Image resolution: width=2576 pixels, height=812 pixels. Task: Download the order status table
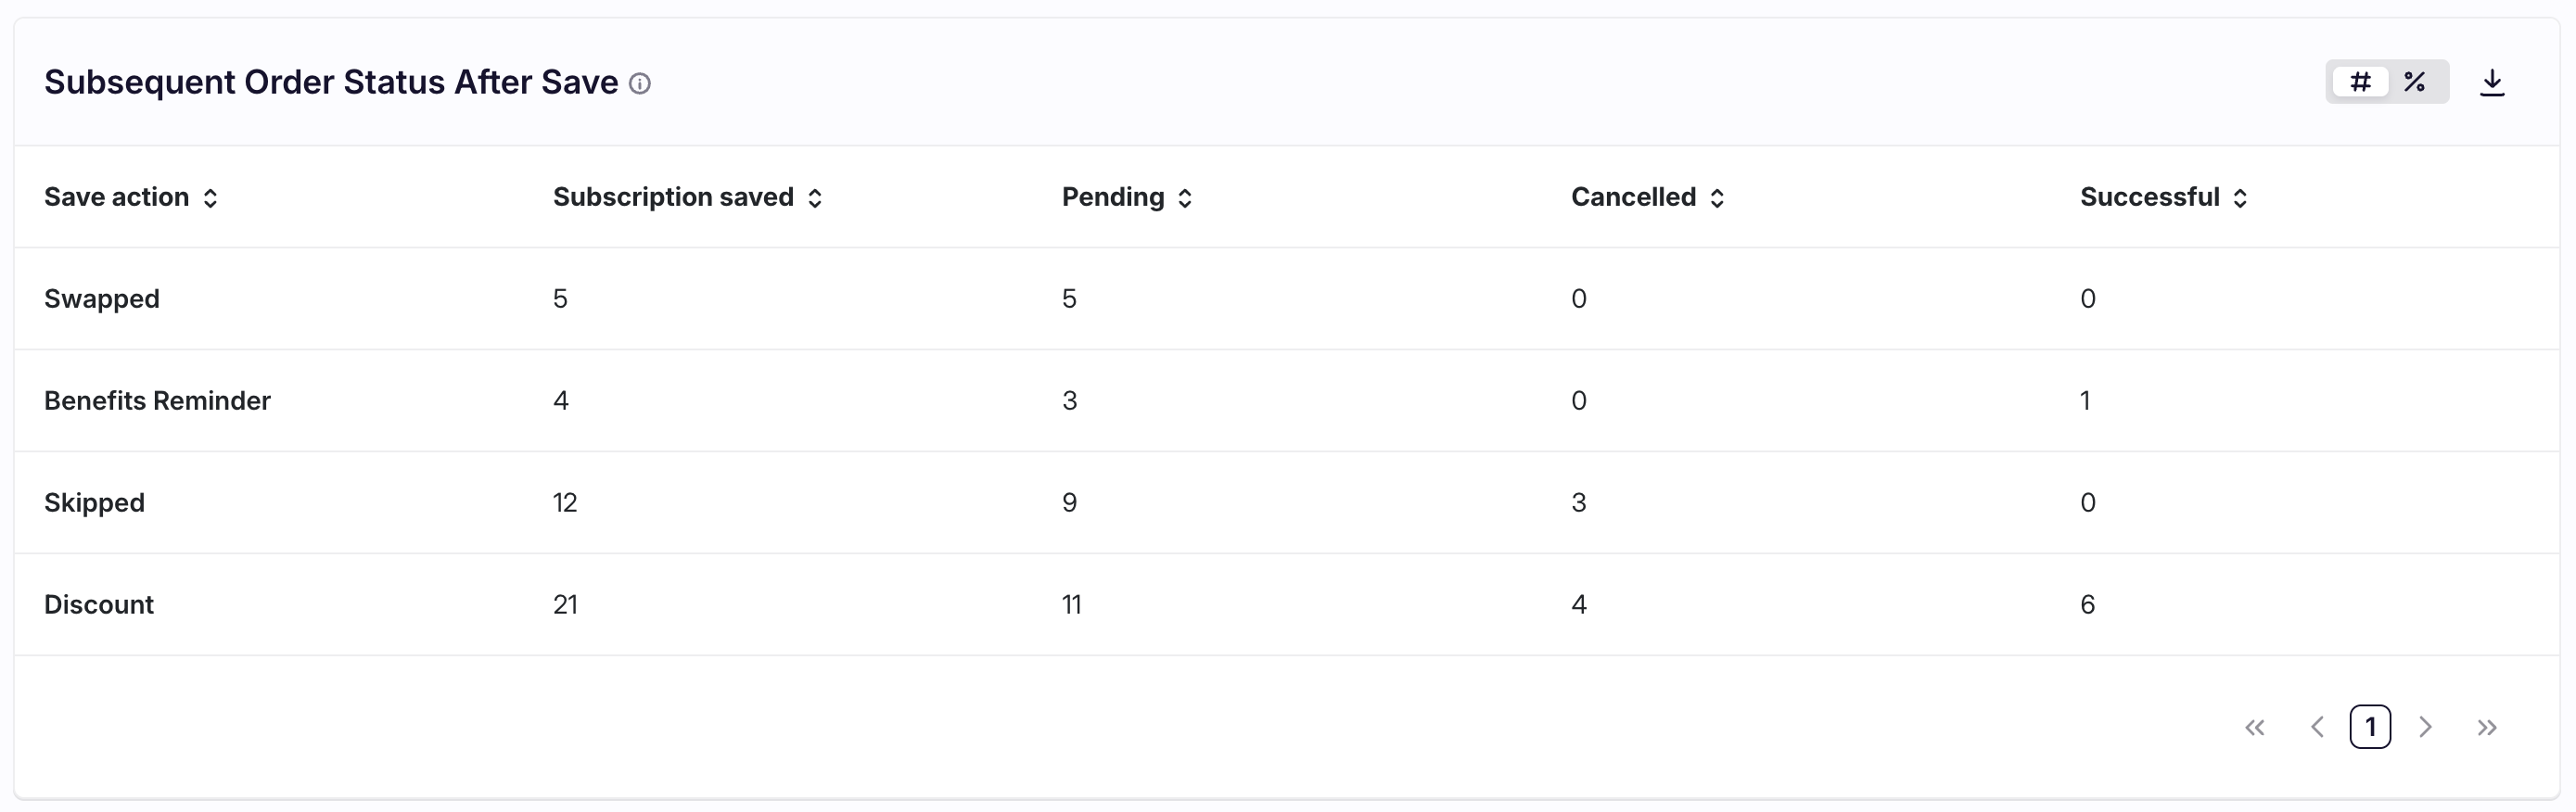(2492, 82)
